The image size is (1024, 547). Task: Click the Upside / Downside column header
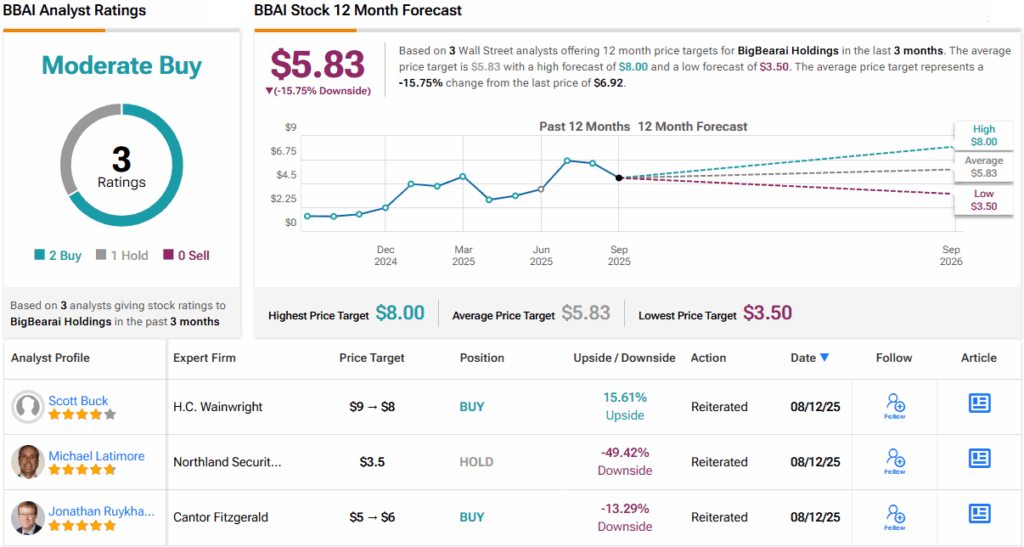(624, 358)
